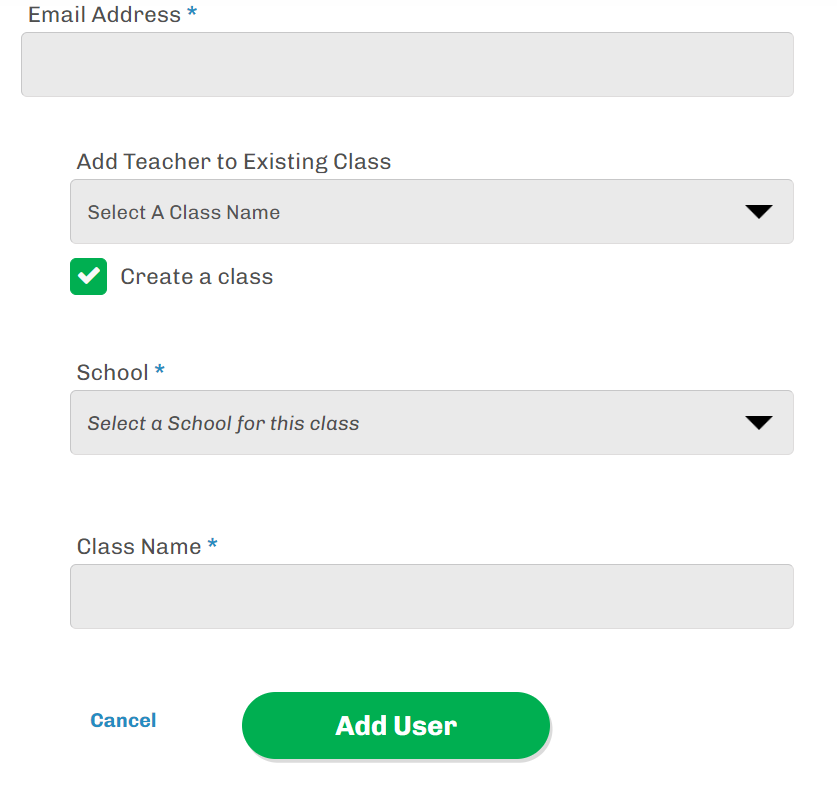Focus the Class Name text field
The height and width of the screenshot is (789, 837).
[431, 596]
